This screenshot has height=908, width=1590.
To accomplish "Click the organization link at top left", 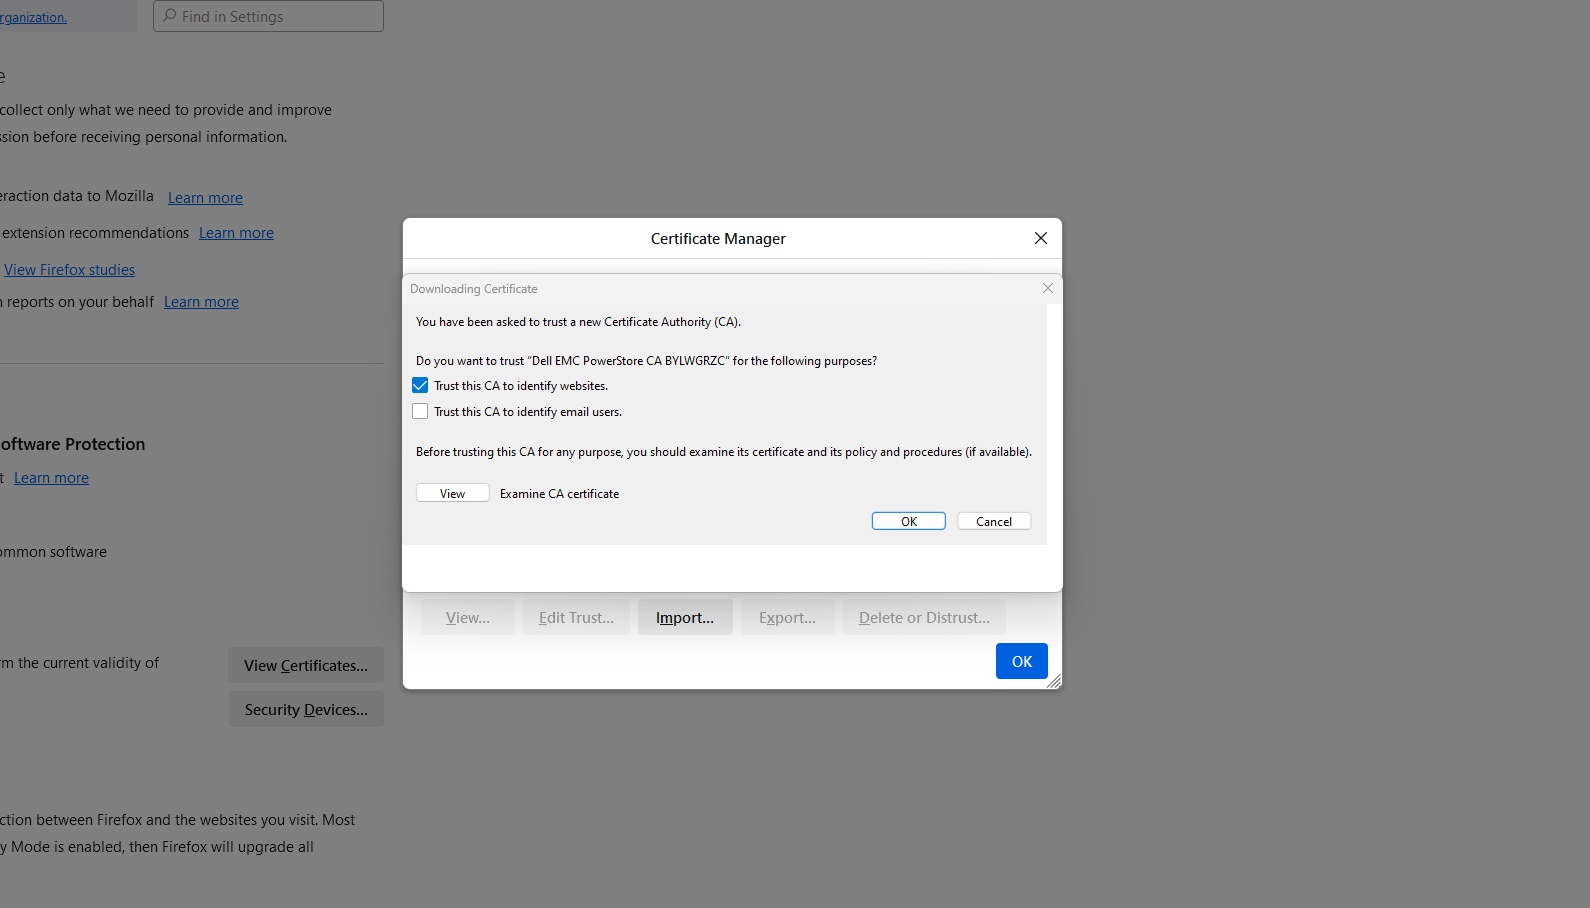I will (x=33, y=17).
